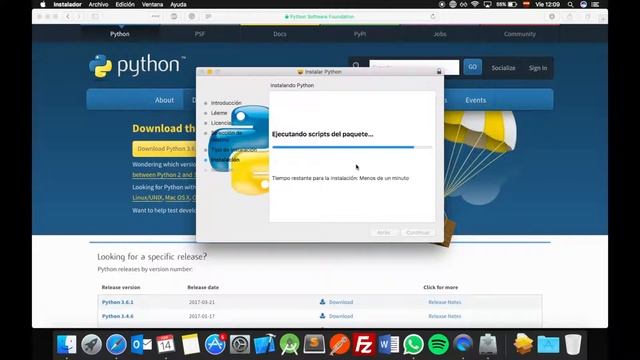Launch Xcode hammer icon in Dock
This screenshot has width=640, height=360.
(x=264, y=344)
